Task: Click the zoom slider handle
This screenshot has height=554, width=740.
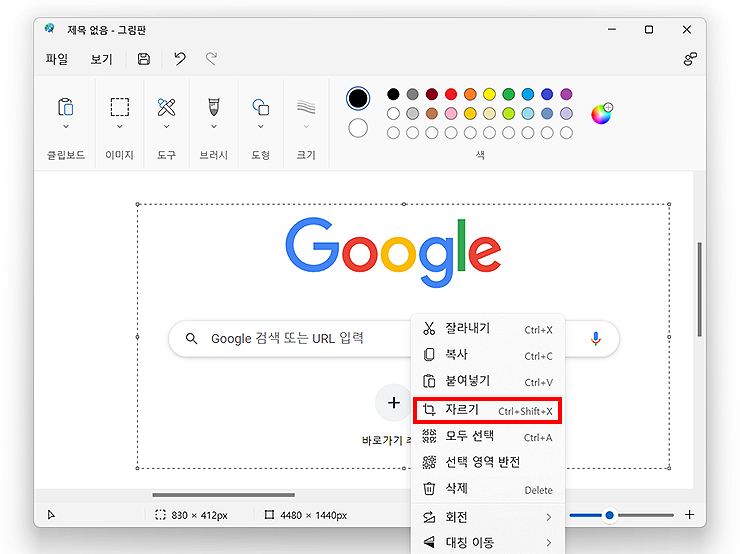Action: click(x=609, y=515)
